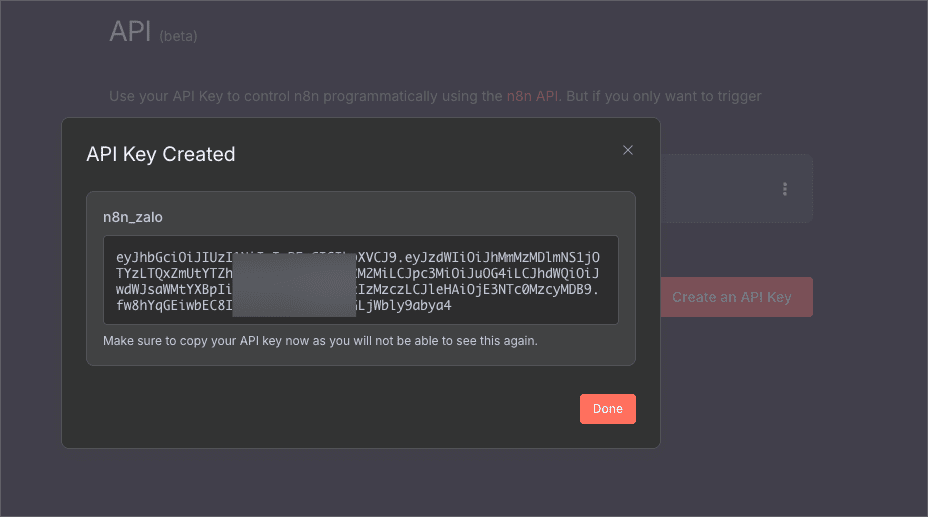Click the key's last line starting fw8hYqGE
Viewport: 928px width, 517px height.
click(x=170, y=305)
